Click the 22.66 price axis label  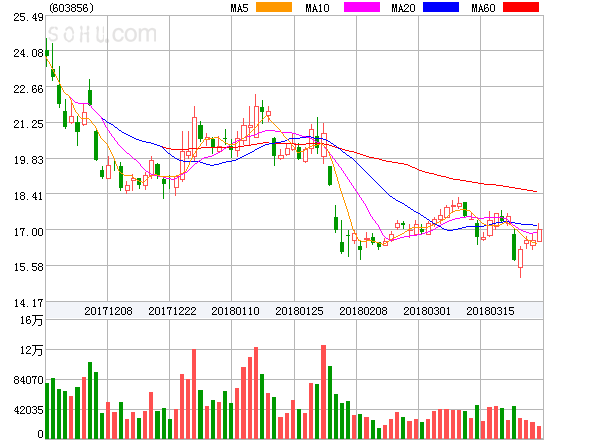(x=28, y=89)
